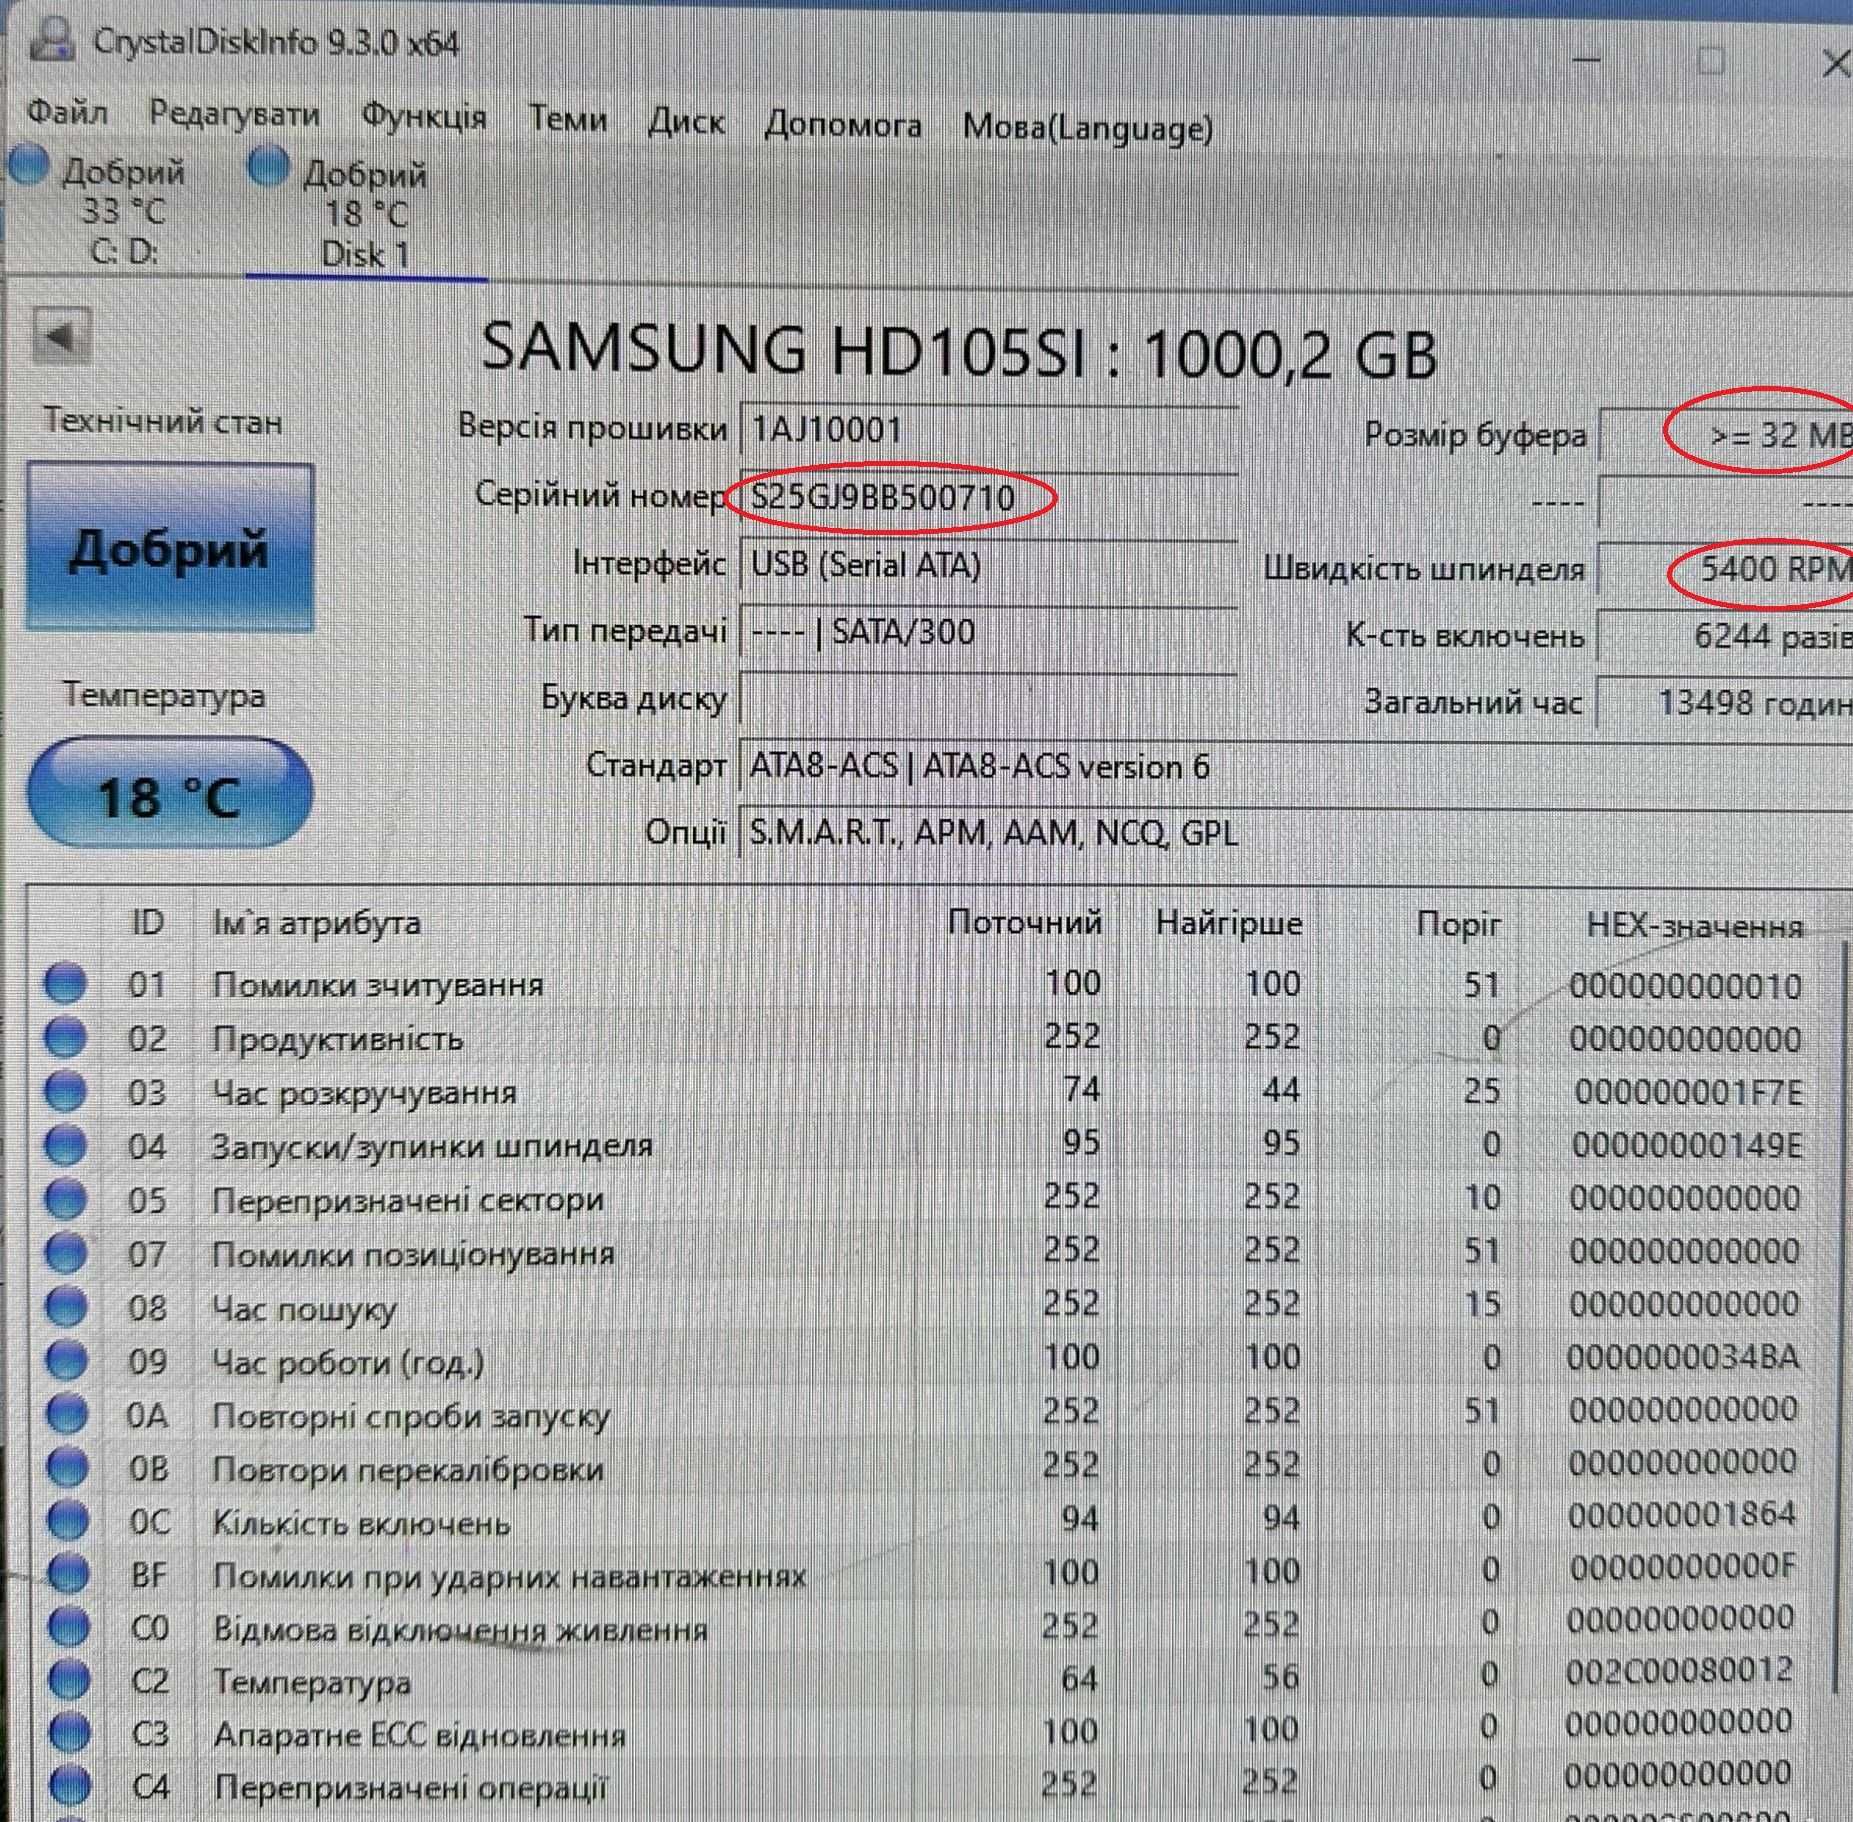Click the Поріг column header
Screen dimensions: 1853x1822
click(x=1459, y=925)
